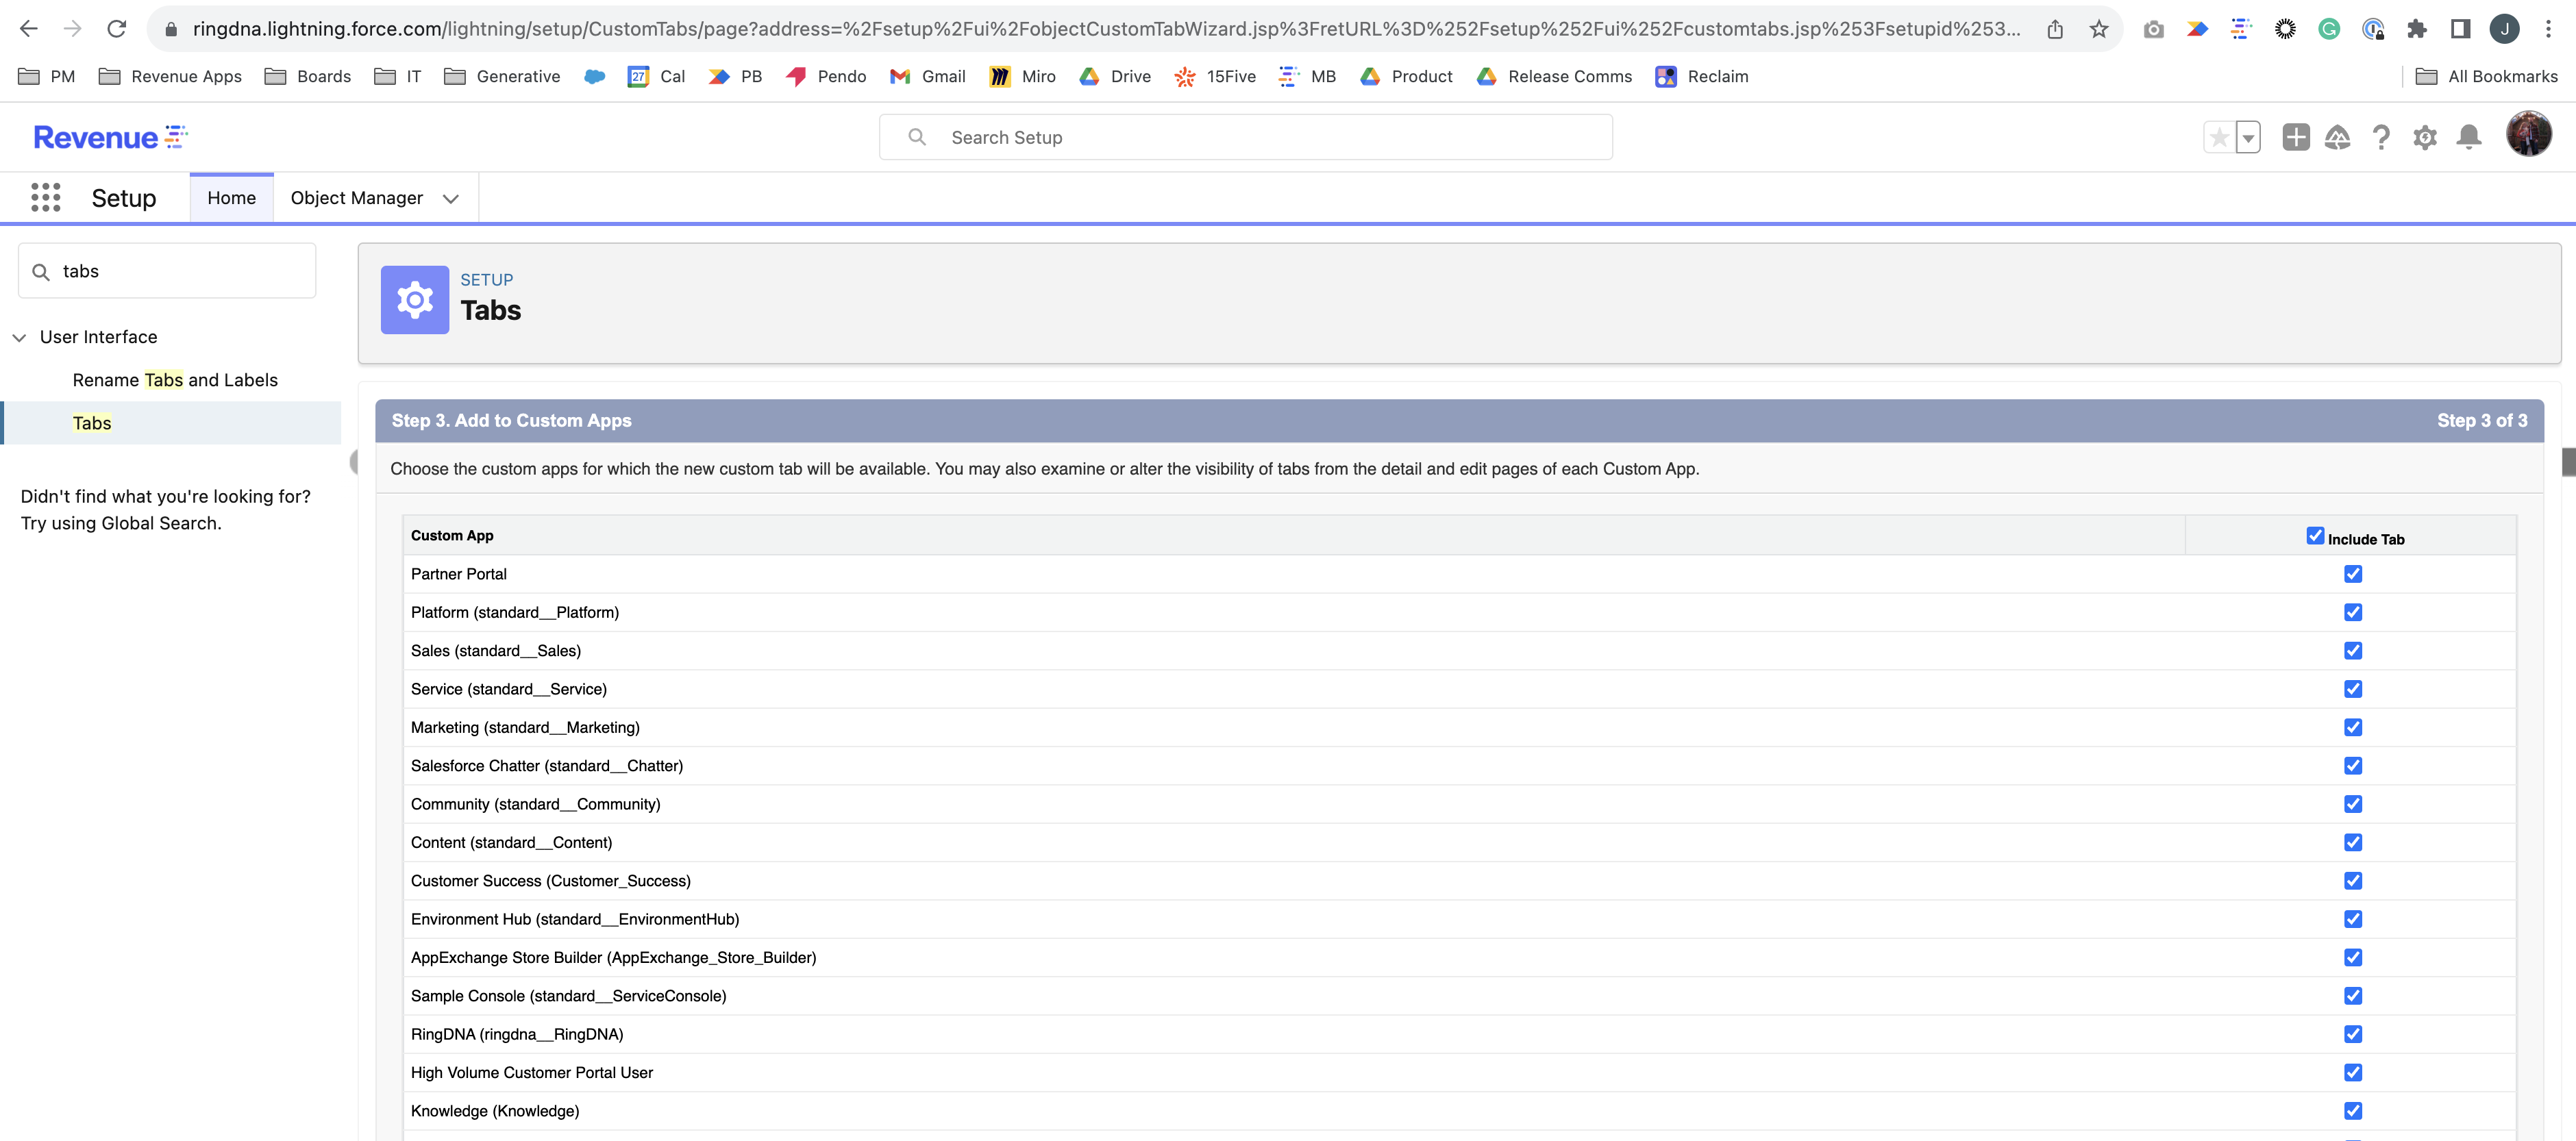Switch to the Home tab in Setup

tap(231, 197)
